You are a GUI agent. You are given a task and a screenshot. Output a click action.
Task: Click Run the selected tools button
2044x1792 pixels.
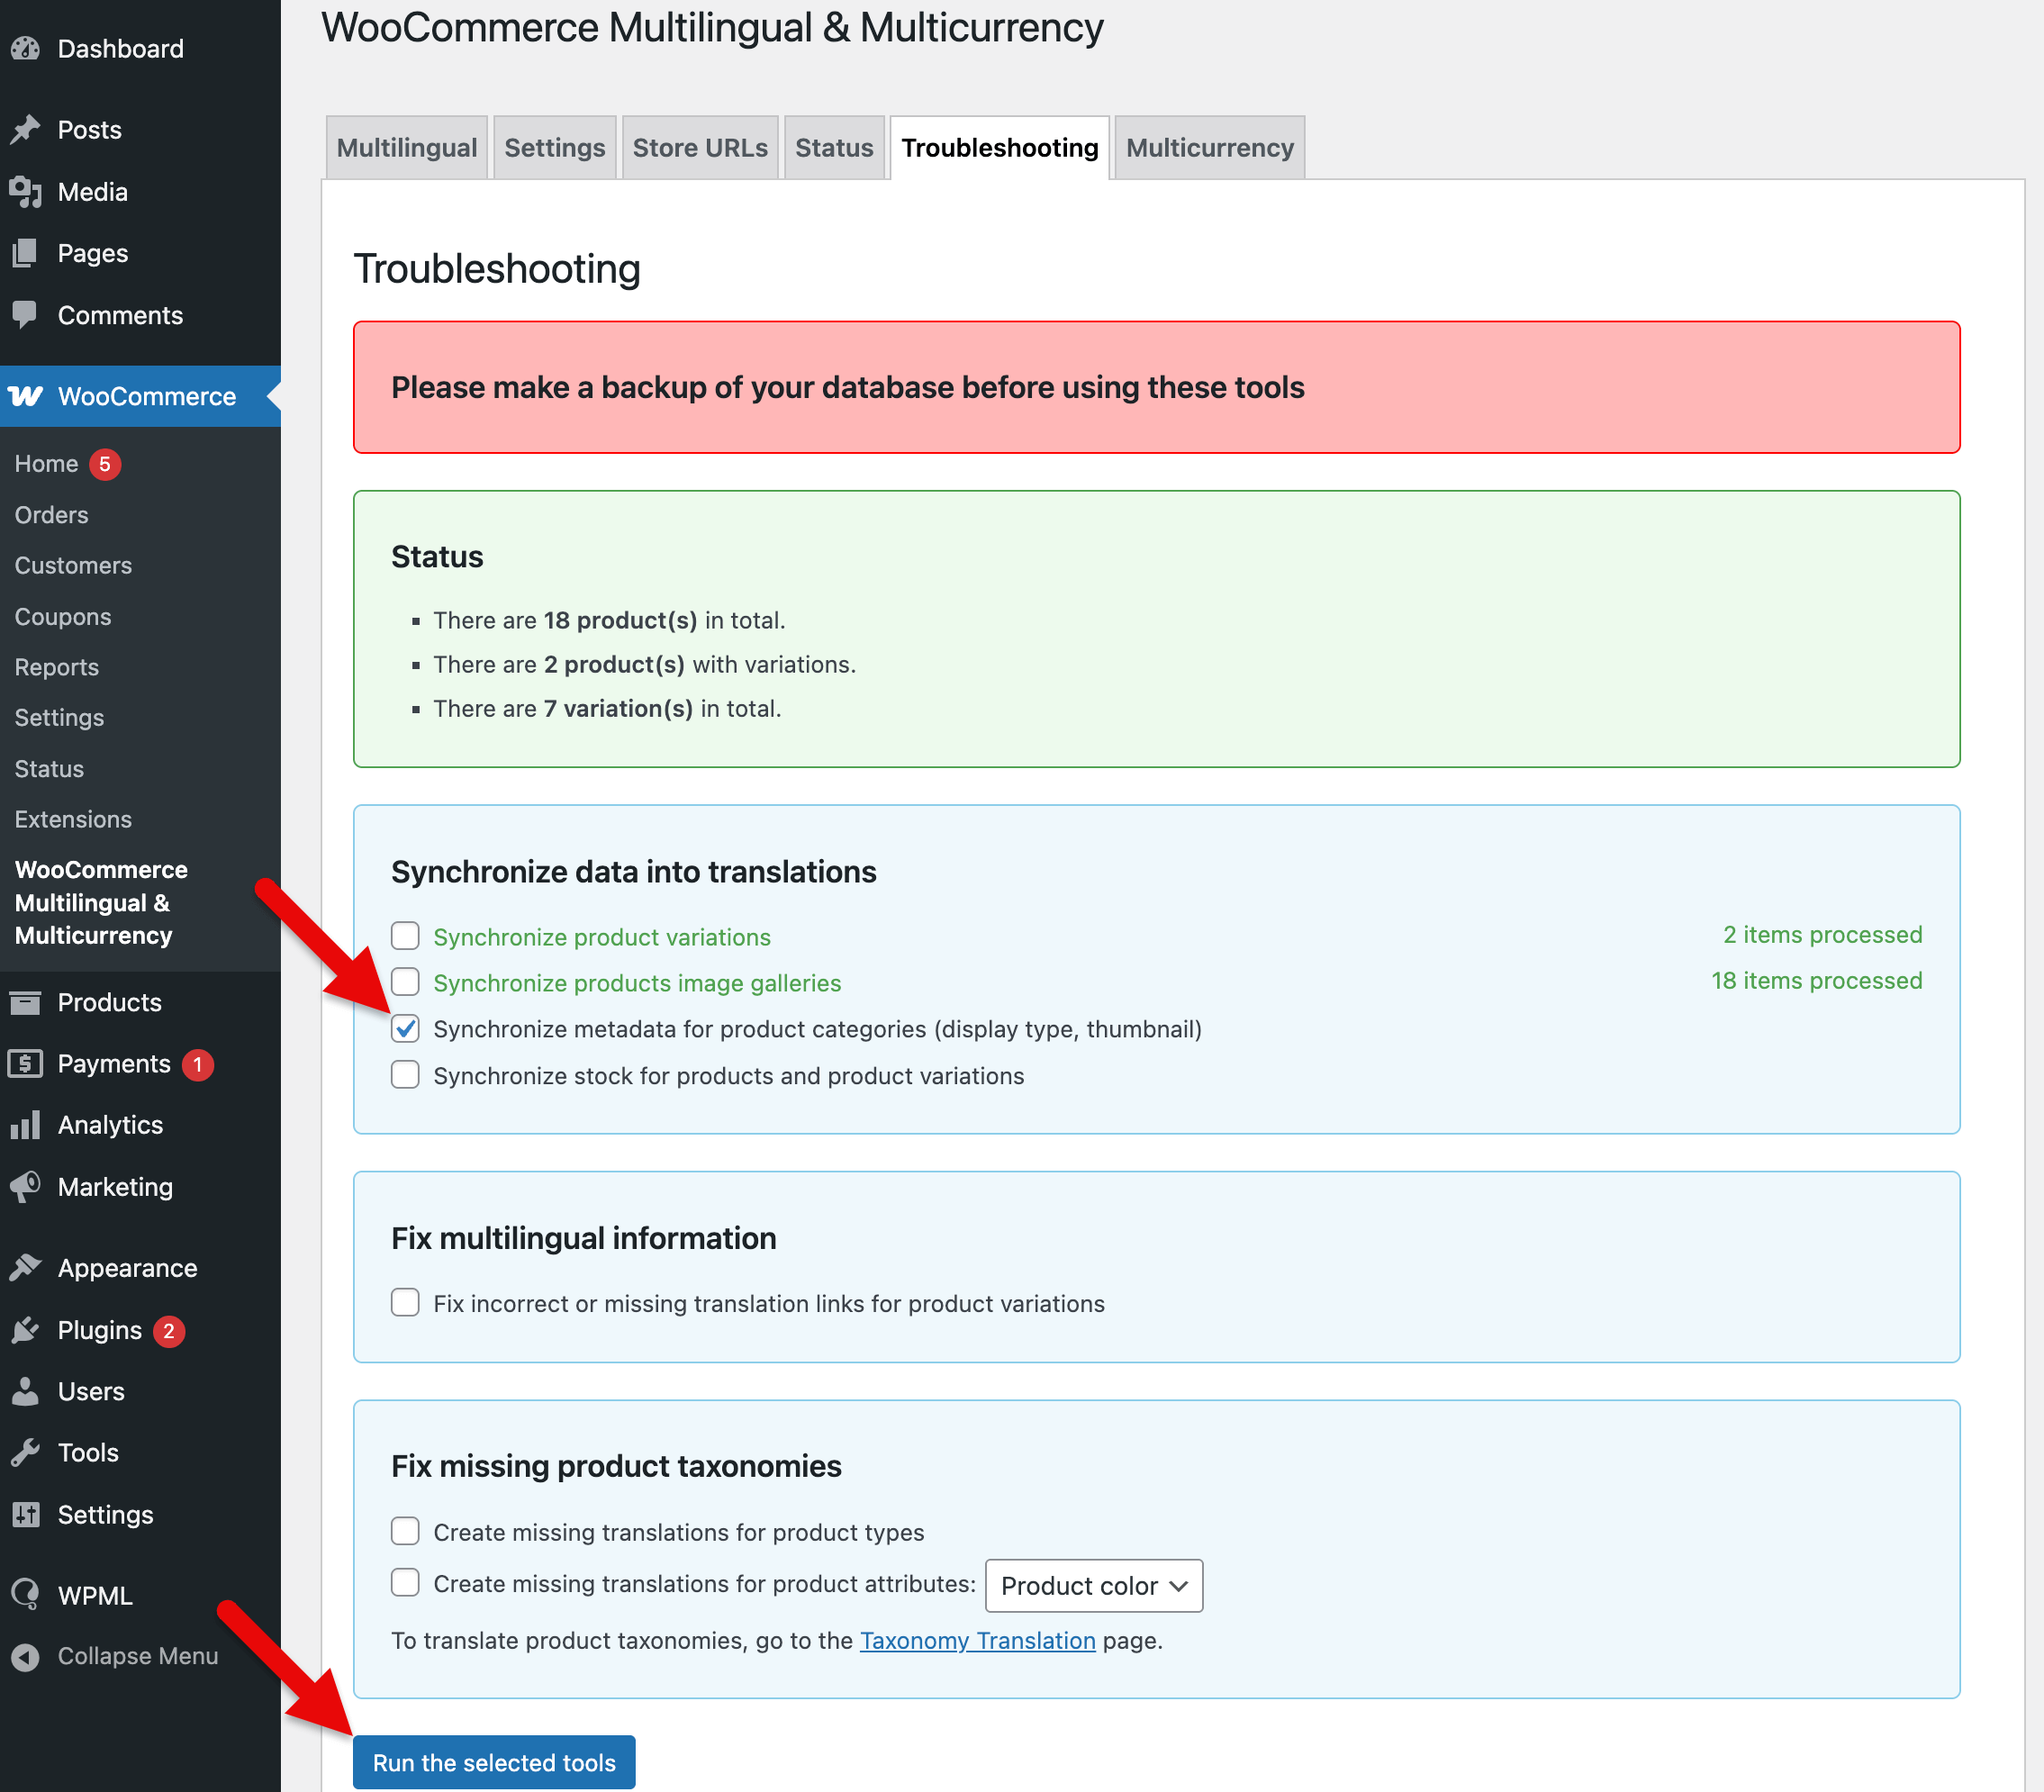[x=494, y=1762]
